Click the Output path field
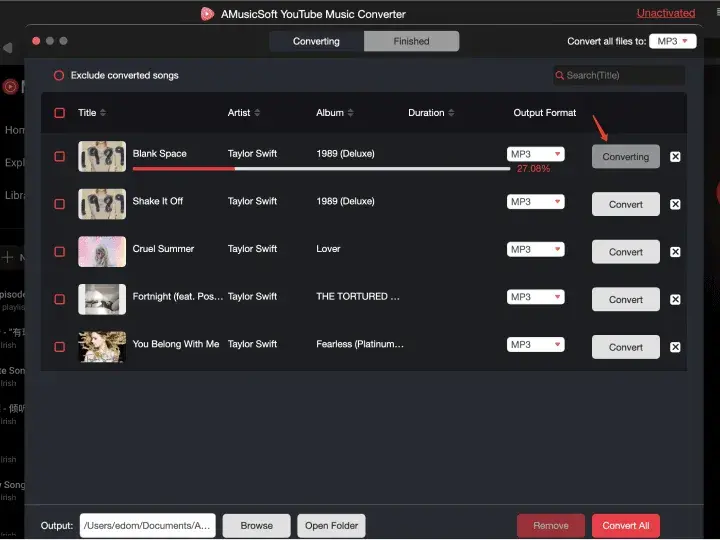Viewport: 720px width, 540px height. pyautogui.click(x=147, y=526)
